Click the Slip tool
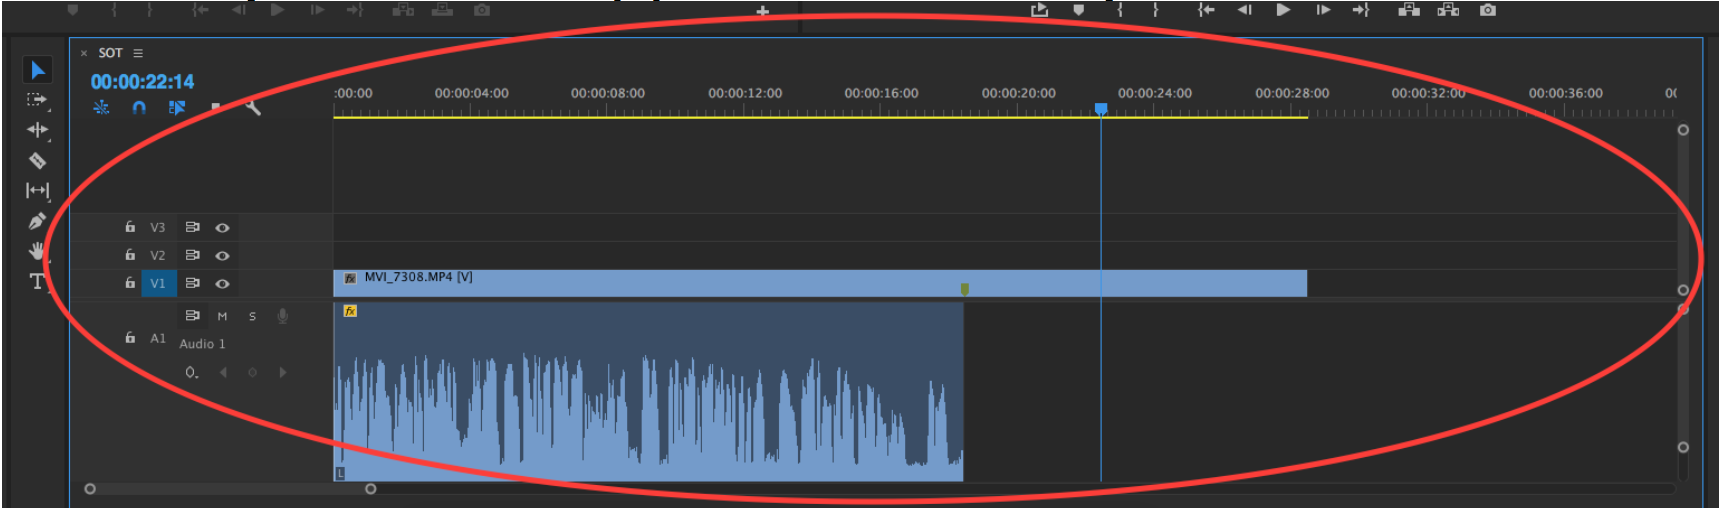This screenshot has height=512, width=1724. click(x=37, y=190)
